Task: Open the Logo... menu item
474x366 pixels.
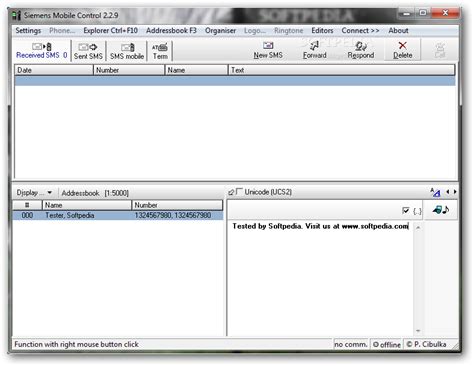Action: [255, 31]
